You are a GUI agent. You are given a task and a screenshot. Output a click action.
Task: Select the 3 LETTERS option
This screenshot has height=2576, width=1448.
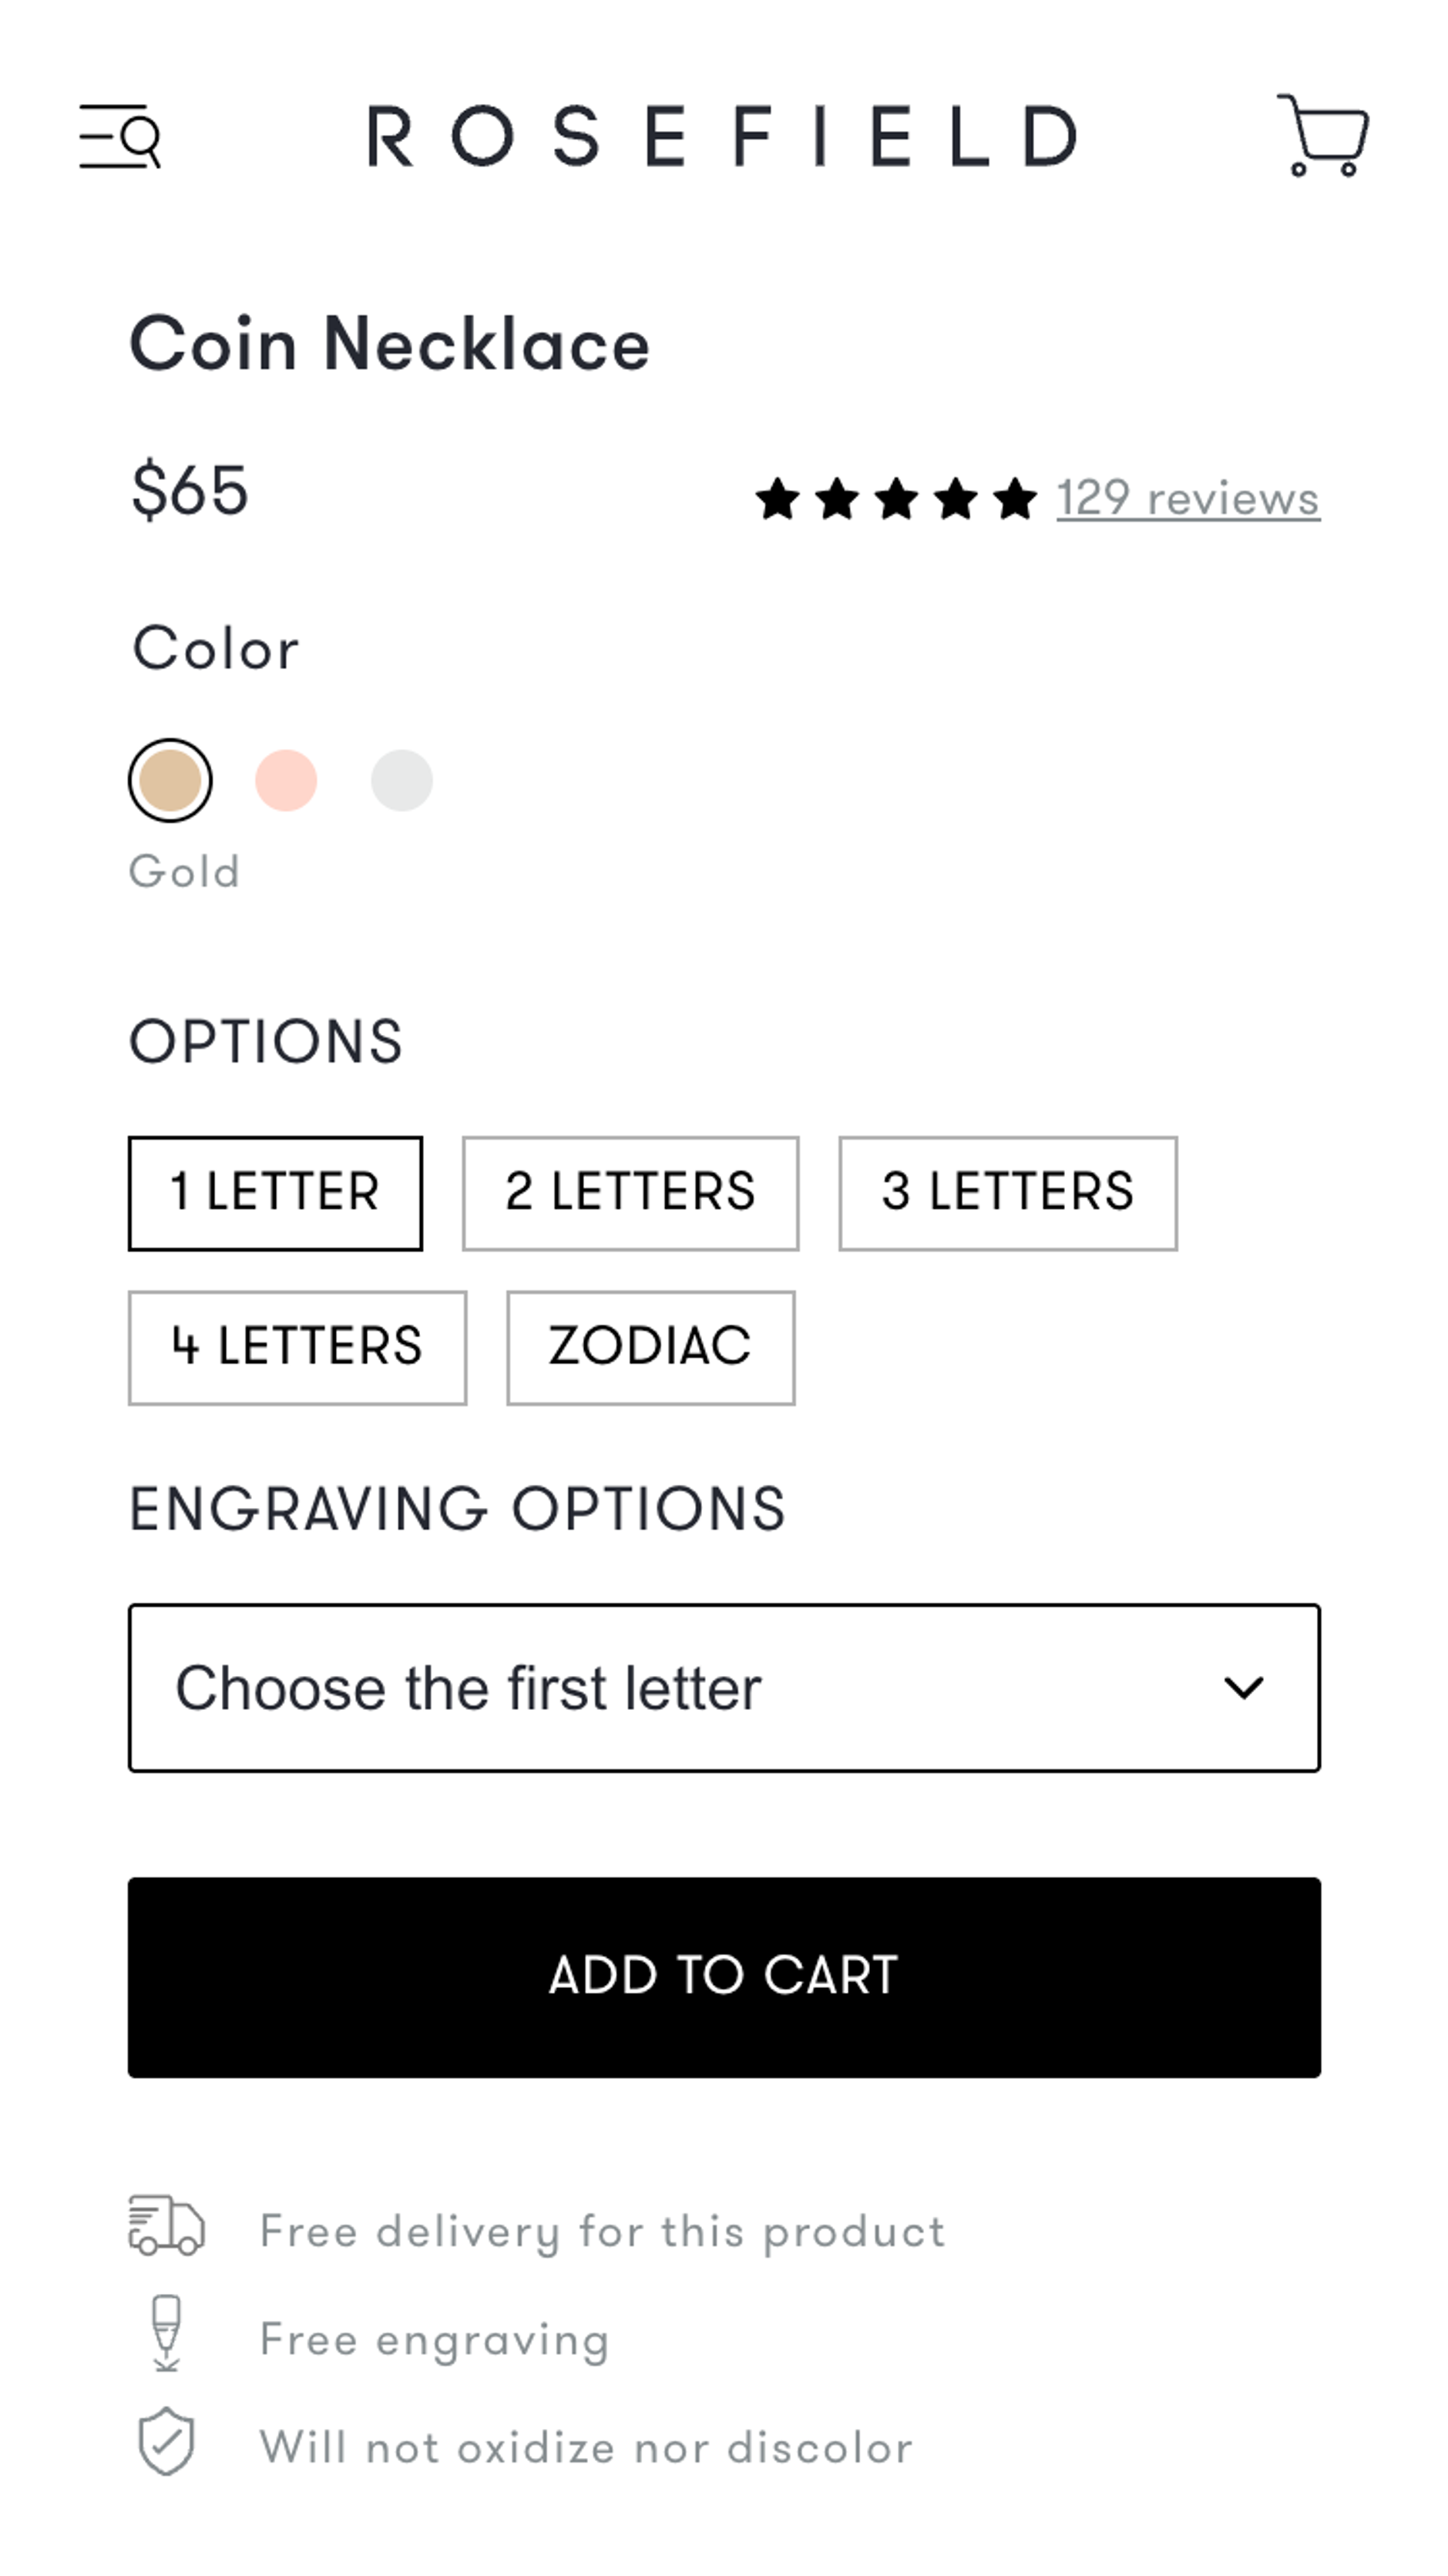coord(1007,1193)
